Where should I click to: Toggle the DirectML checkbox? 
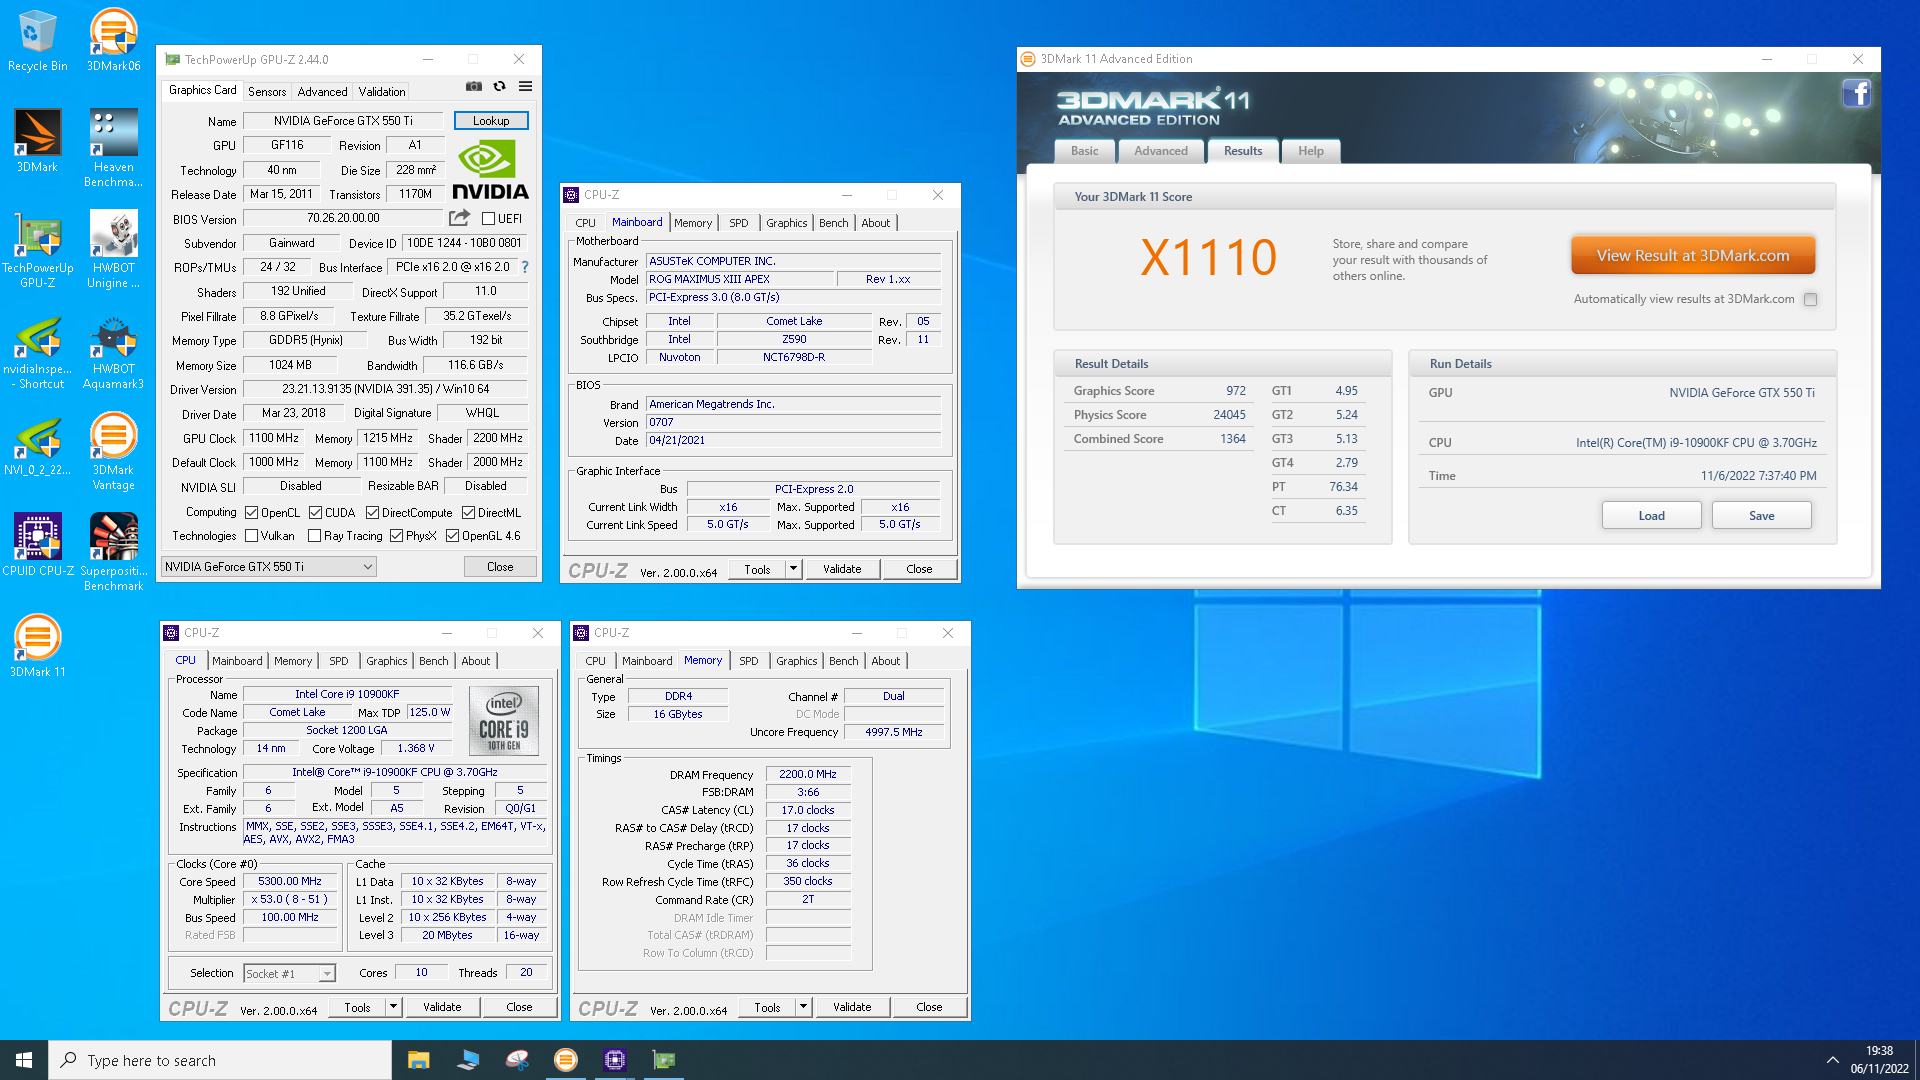pos(468,513)
